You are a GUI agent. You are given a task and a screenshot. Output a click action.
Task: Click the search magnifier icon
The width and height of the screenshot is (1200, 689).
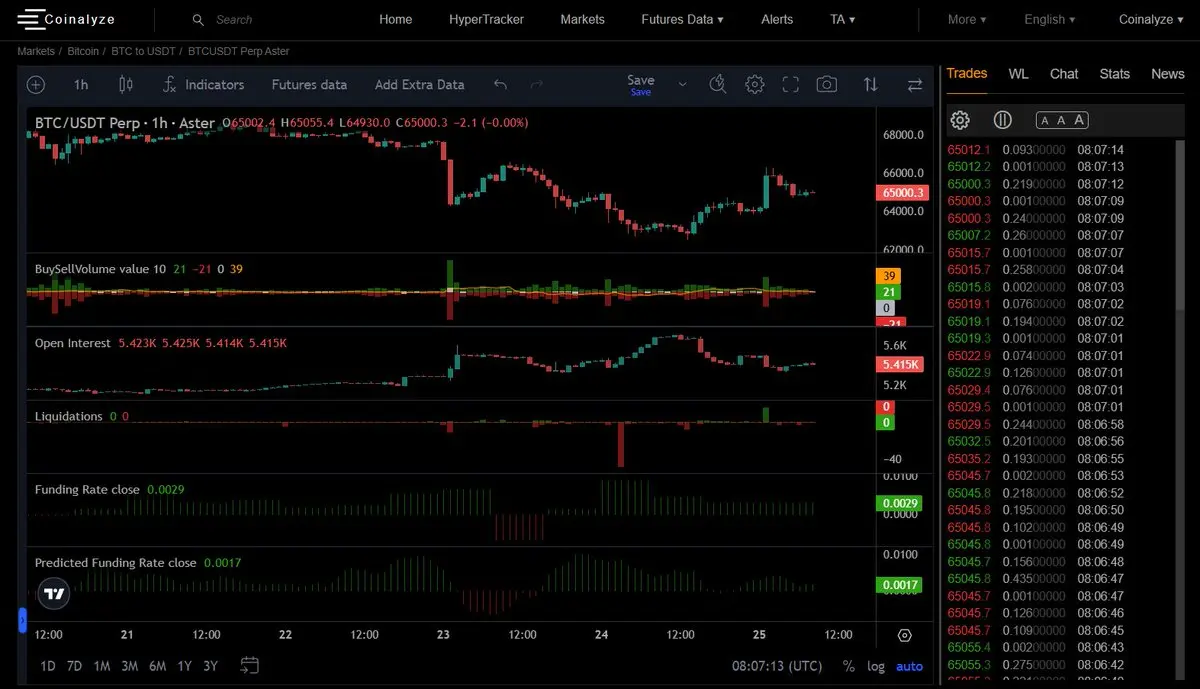198,20
